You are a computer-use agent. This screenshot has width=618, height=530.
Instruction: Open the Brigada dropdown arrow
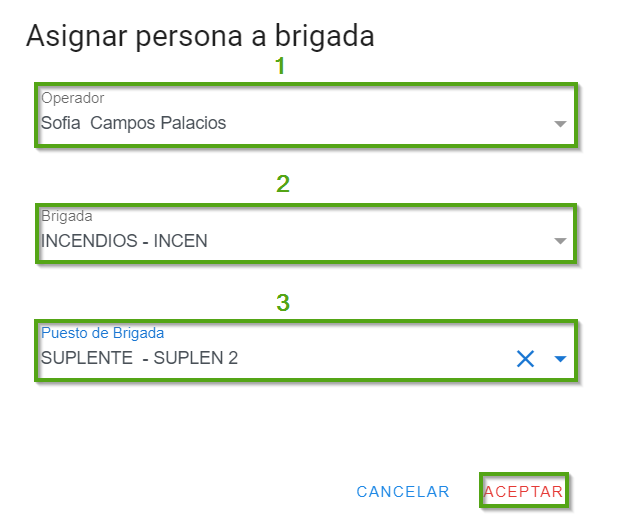point(560,242)
